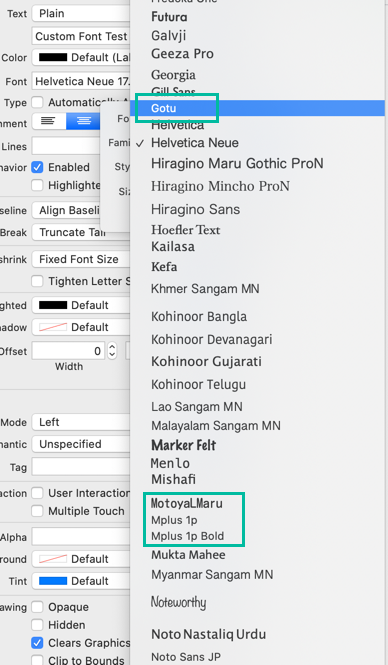
Task: Pick Kohinoor Gujarati font
Action: [207, 362]
